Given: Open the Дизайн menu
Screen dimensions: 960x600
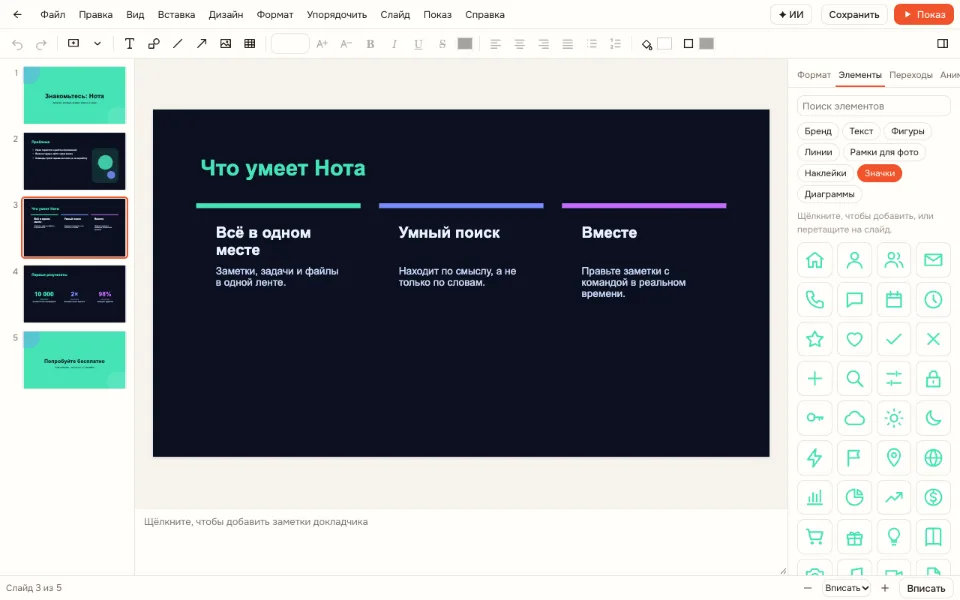Looking at the screenshot, I should (x=226, y=15).
